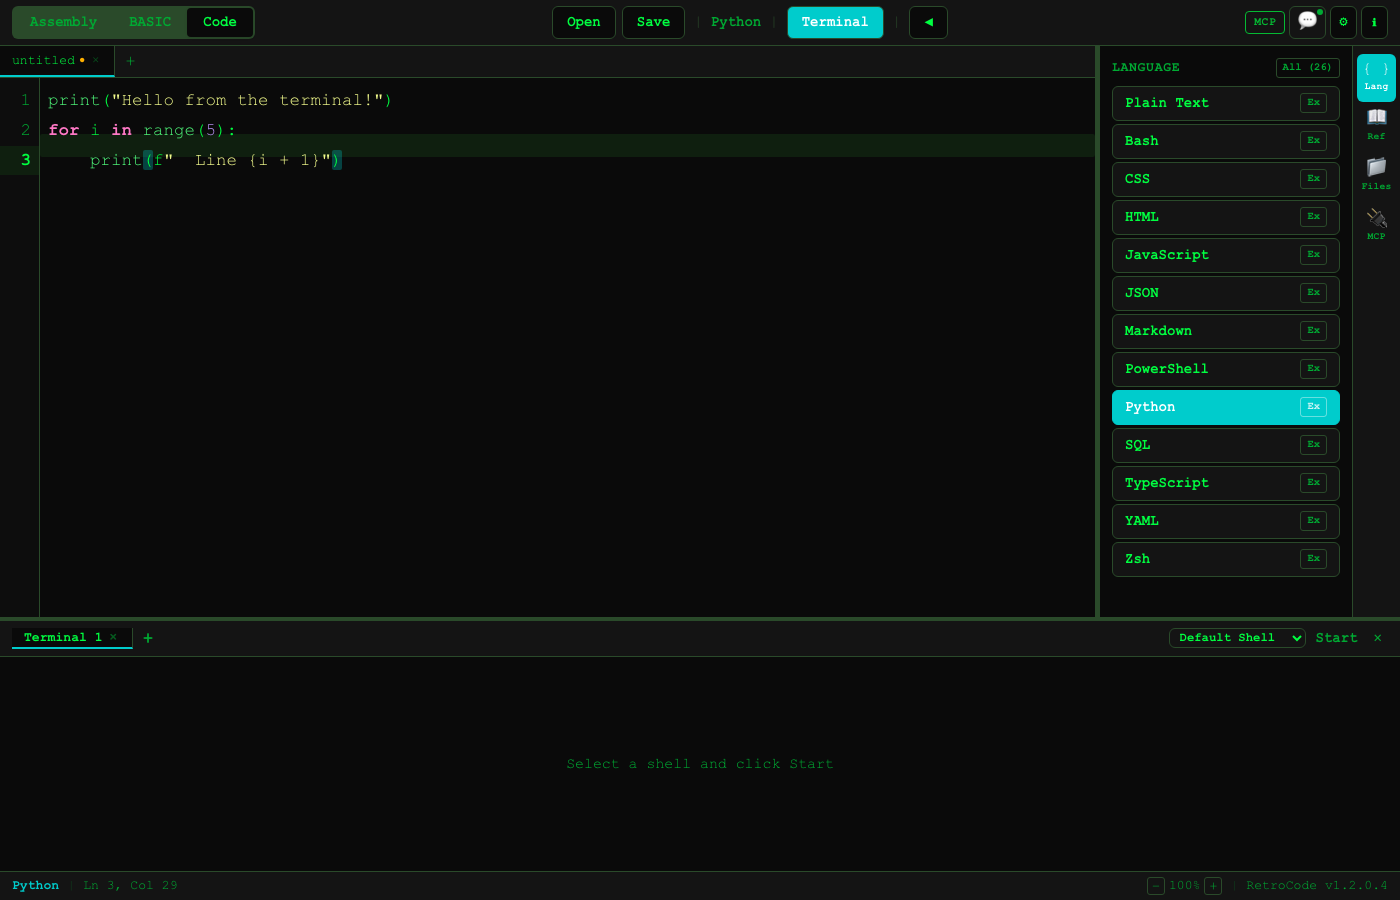
Task: Click the Ex badge beside Markdown
Action: click(x=1313, y=331)
